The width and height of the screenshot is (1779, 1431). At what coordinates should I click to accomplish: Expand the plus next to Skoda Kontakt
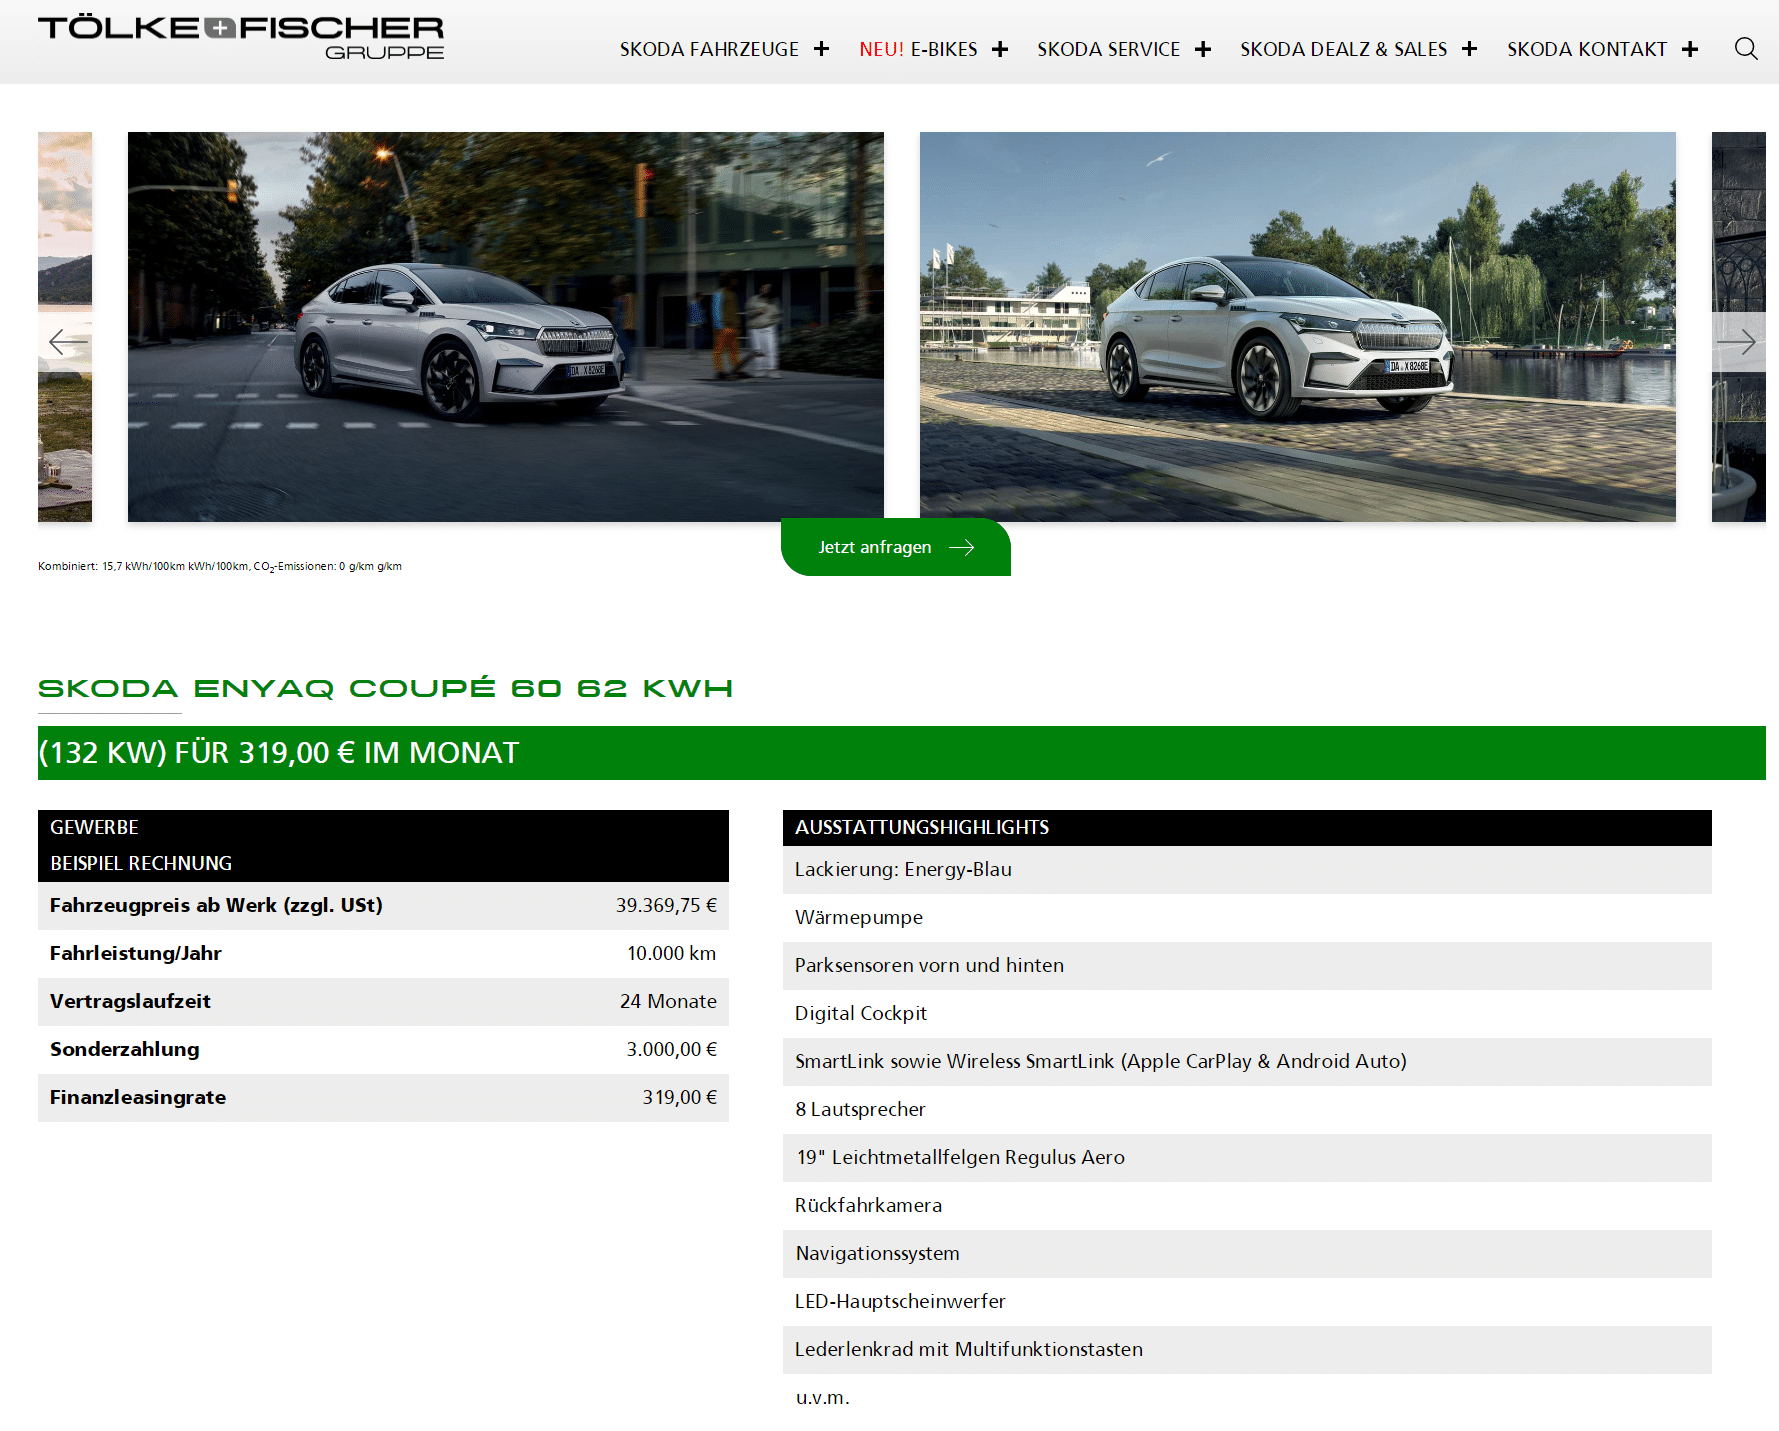pyautogui.click(x=1690, y=49)
